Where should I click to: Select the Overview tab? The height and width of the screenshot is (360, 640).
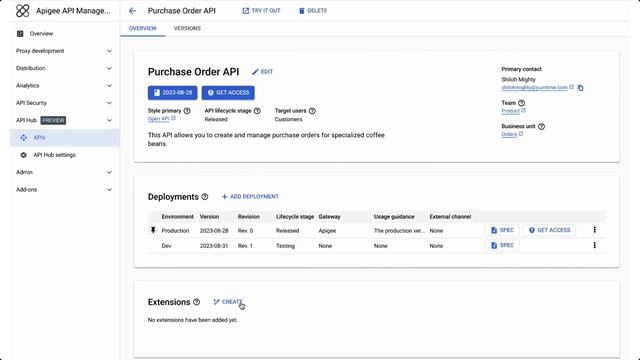pos(142,28)
